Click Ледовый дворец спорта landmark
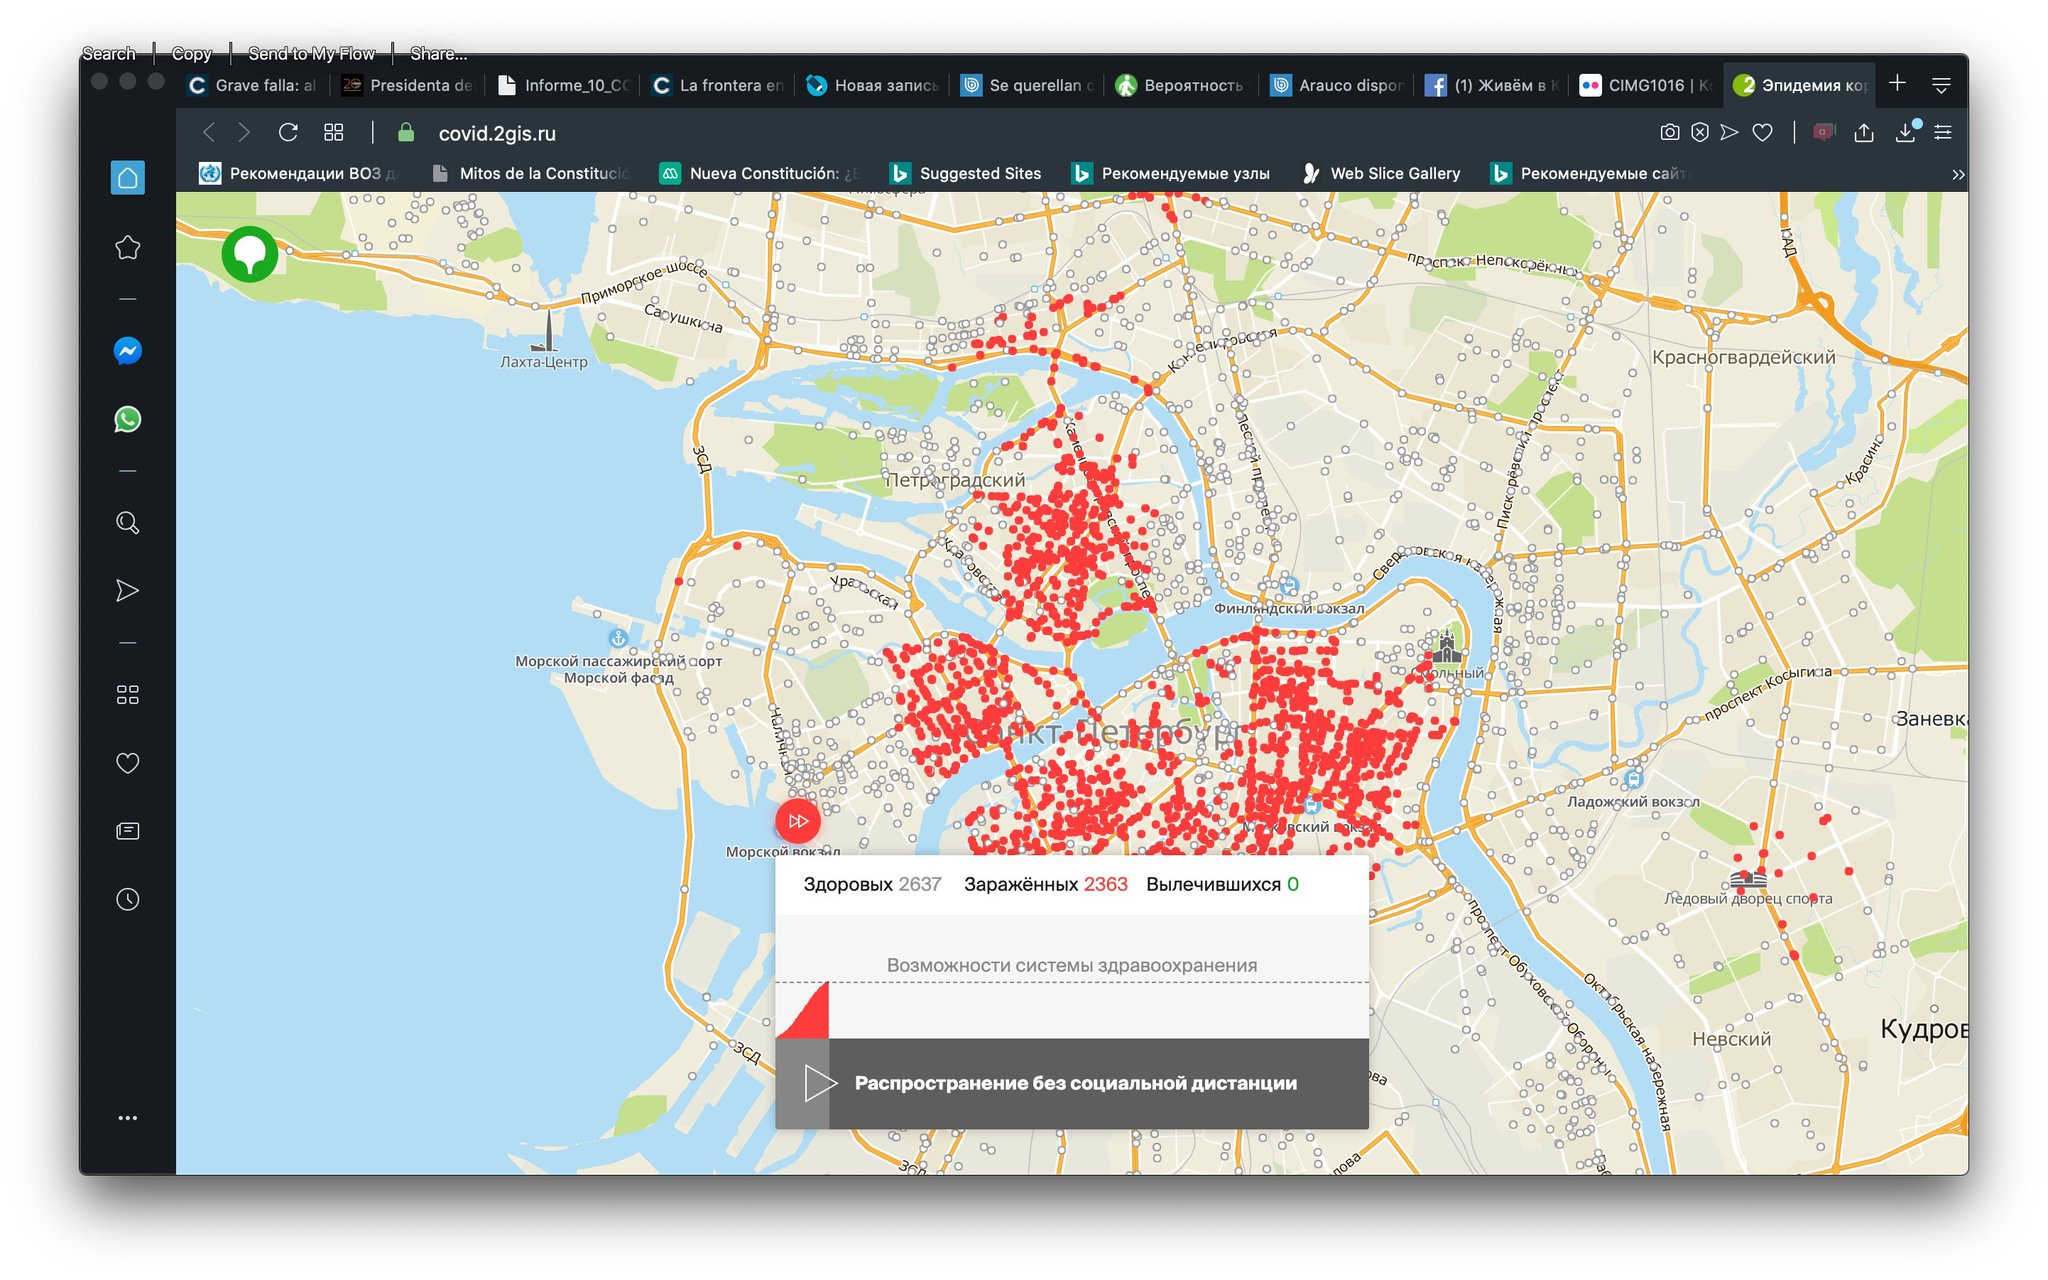2048x1280 pixels. point(1748,881)
